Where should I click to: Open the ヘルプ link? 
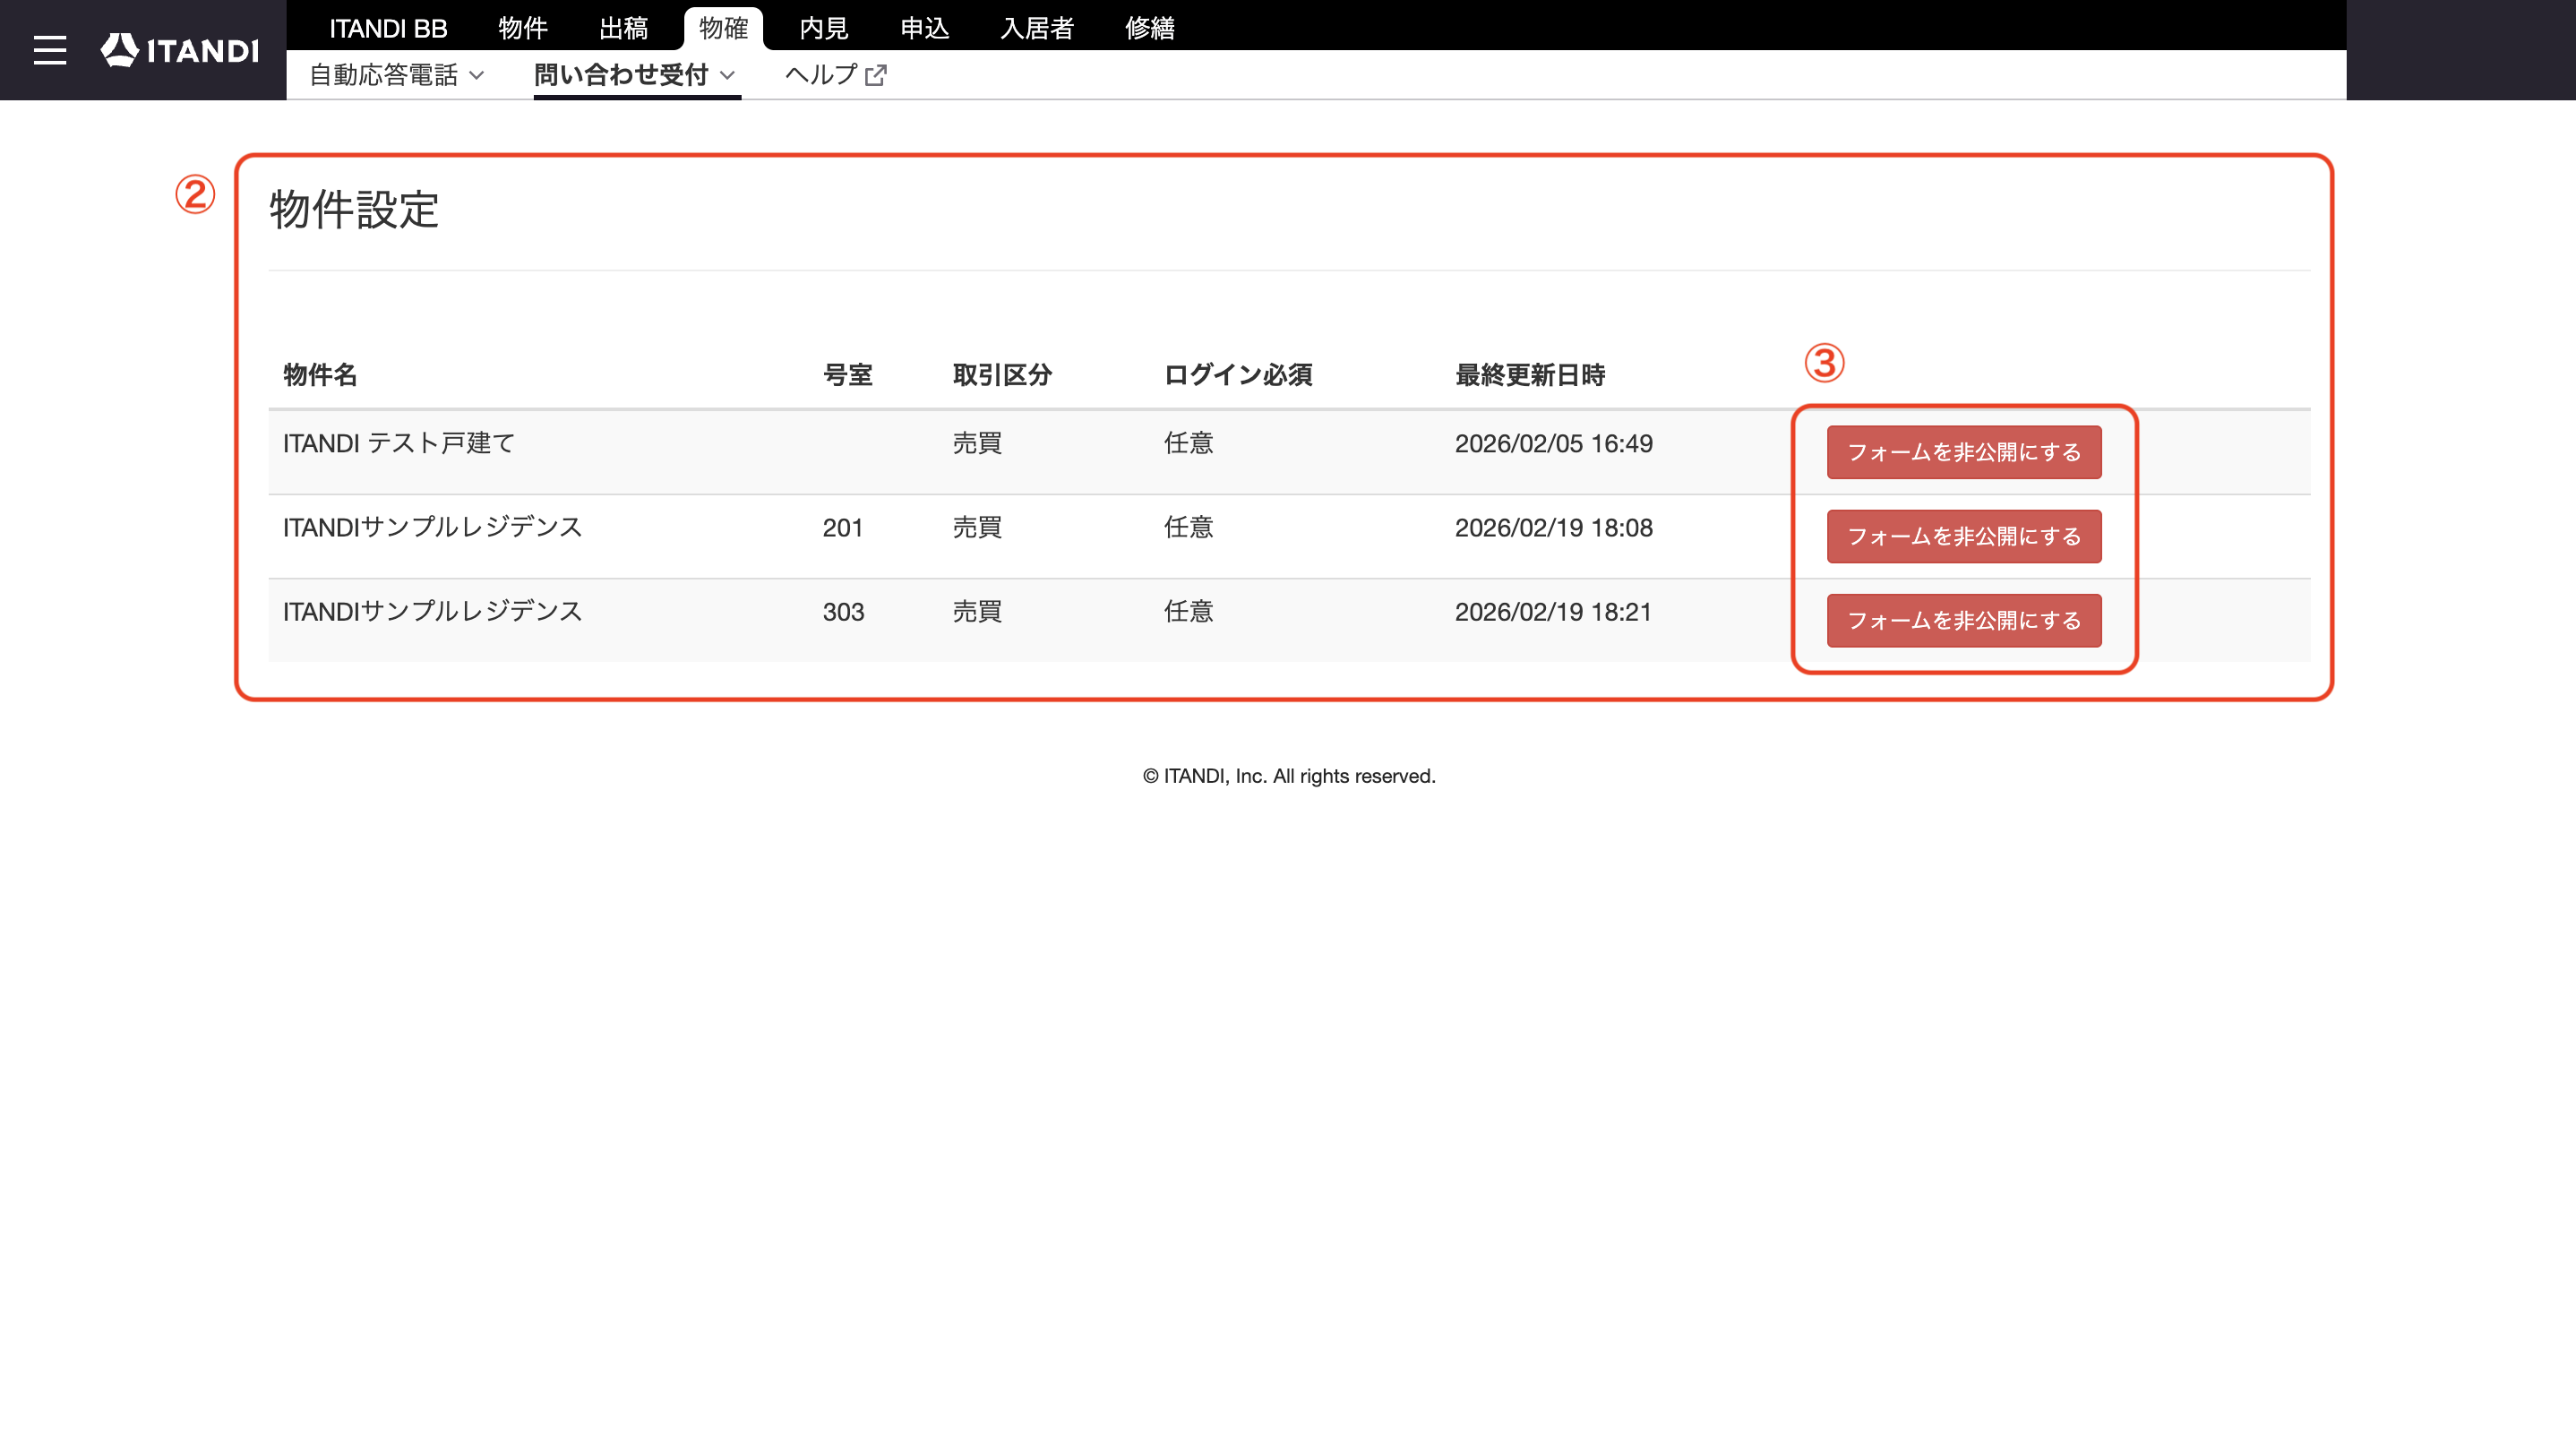(835, 75)
